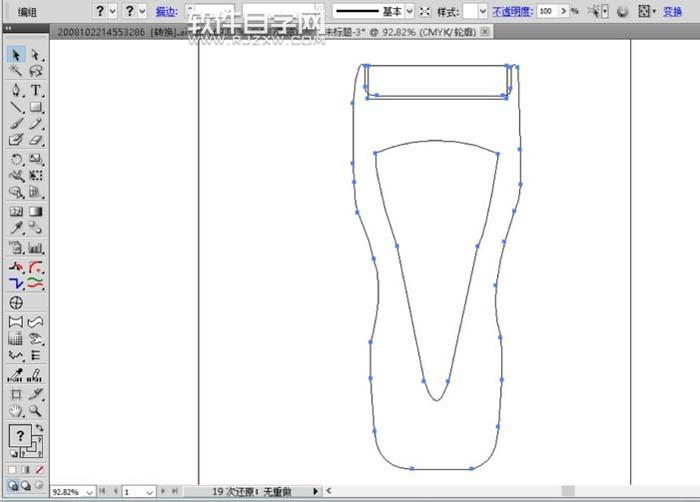Click the 变换 transform link
The width and height of the screenshot is (700, 502).
[673, 11]
